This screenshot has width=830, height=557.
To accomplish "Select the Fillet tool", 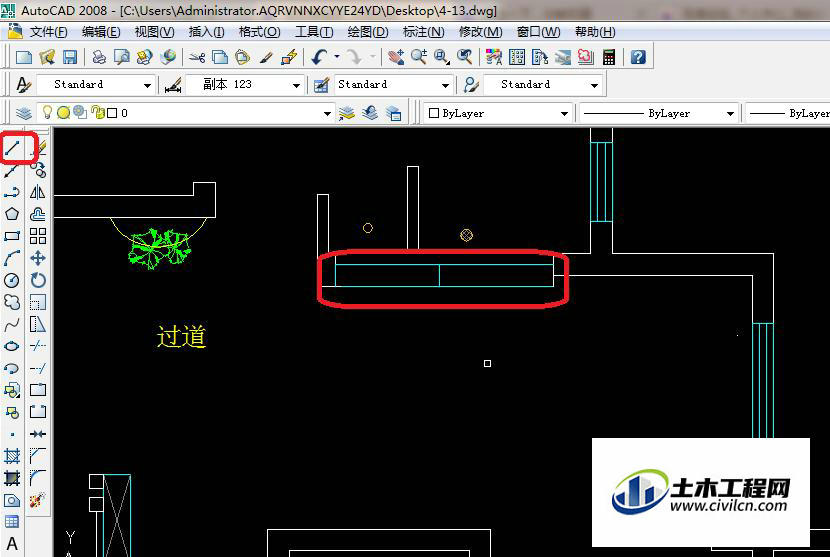I will [38, 478].
